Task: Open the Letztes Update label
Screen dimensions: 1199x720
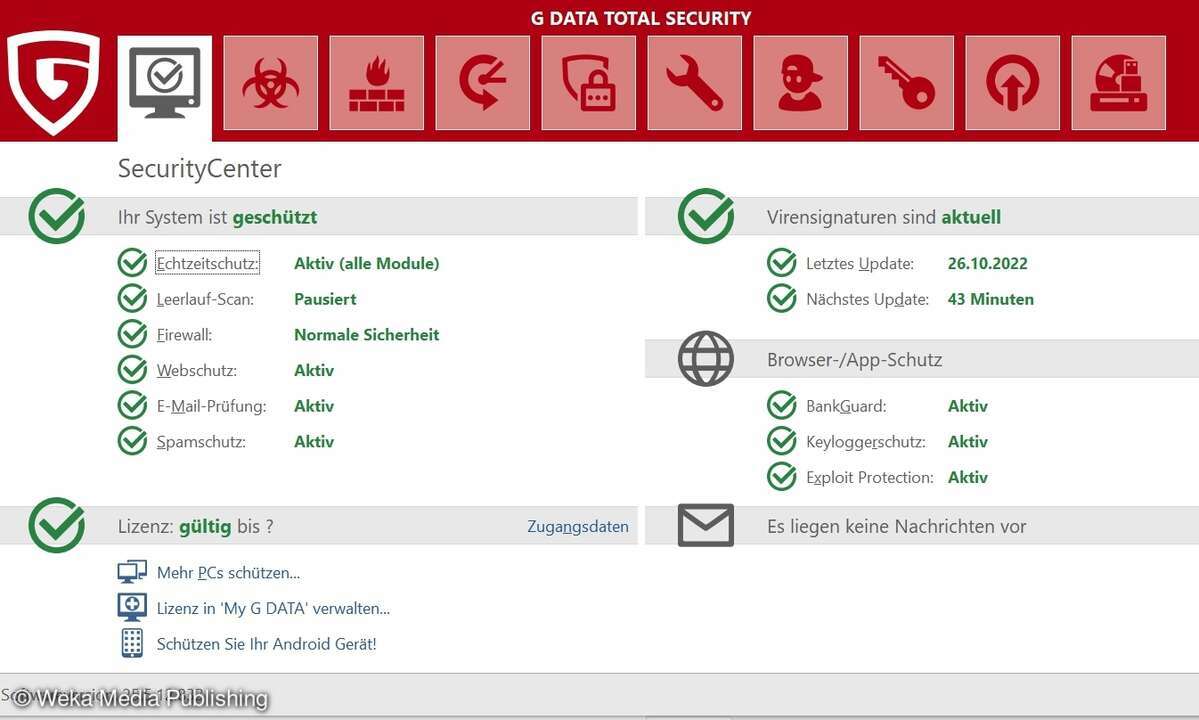Action: (860, 264)
